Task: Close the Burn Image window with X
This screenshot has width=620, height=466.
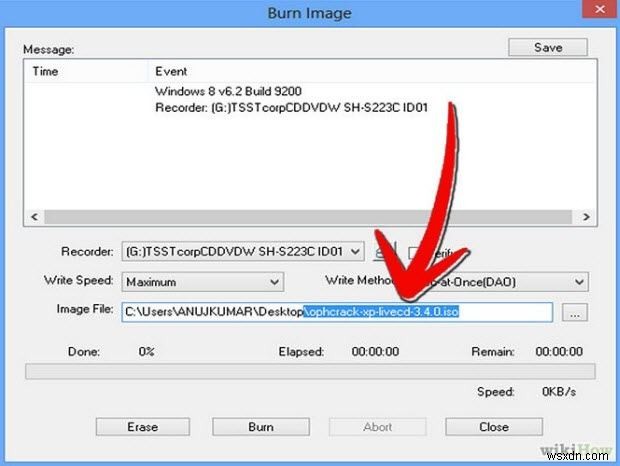Action: (599, 9)
